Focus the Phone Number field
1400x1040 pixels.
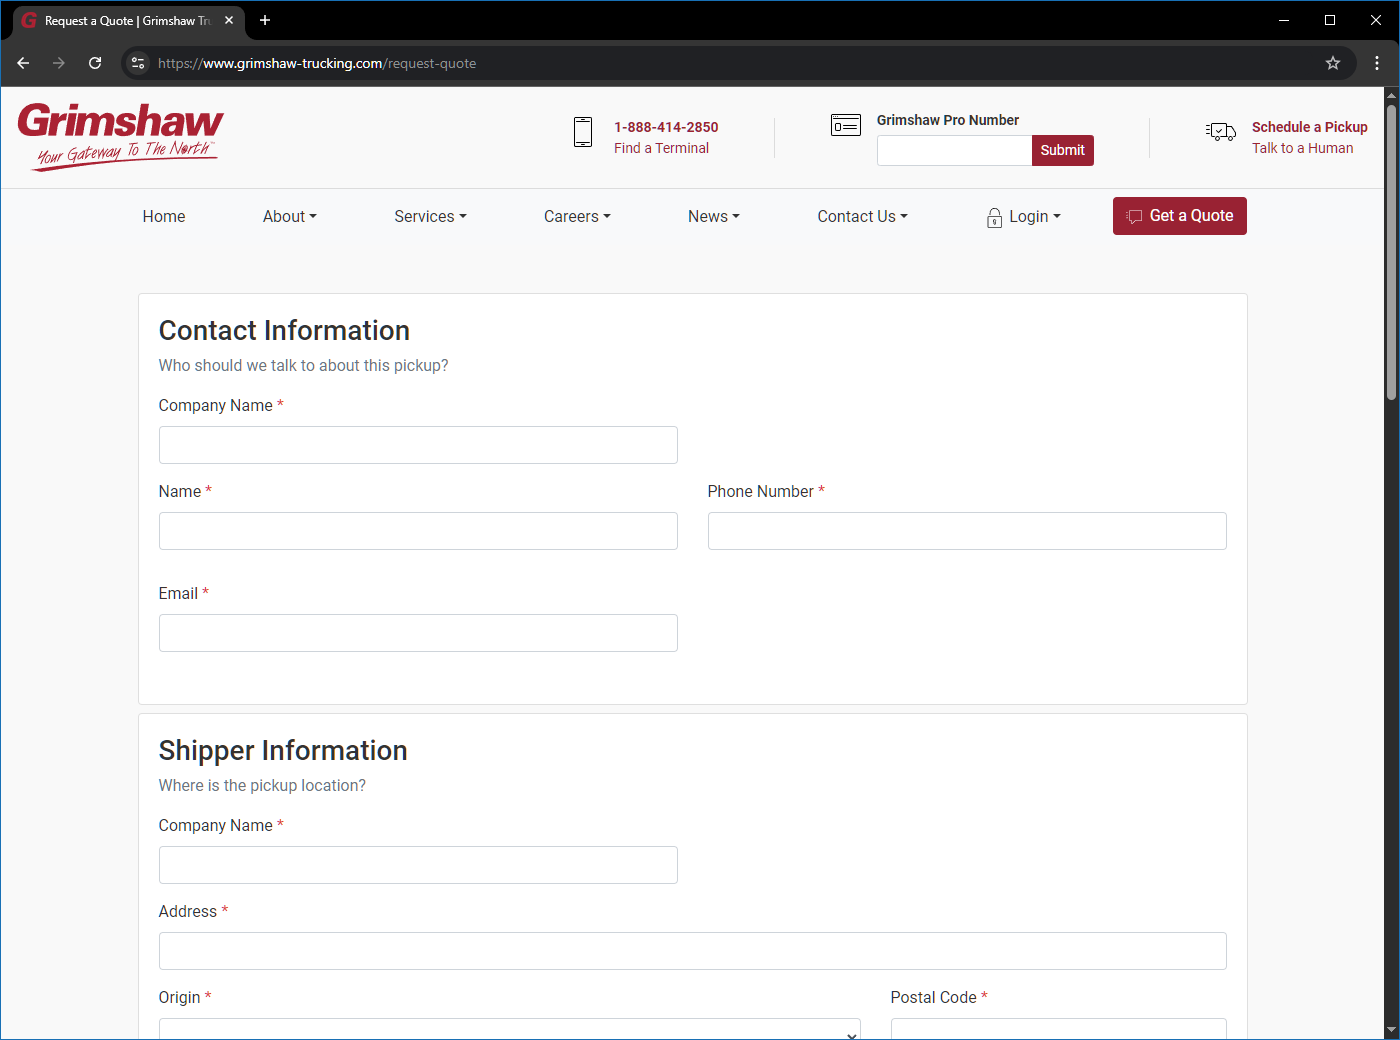point(967,531)
